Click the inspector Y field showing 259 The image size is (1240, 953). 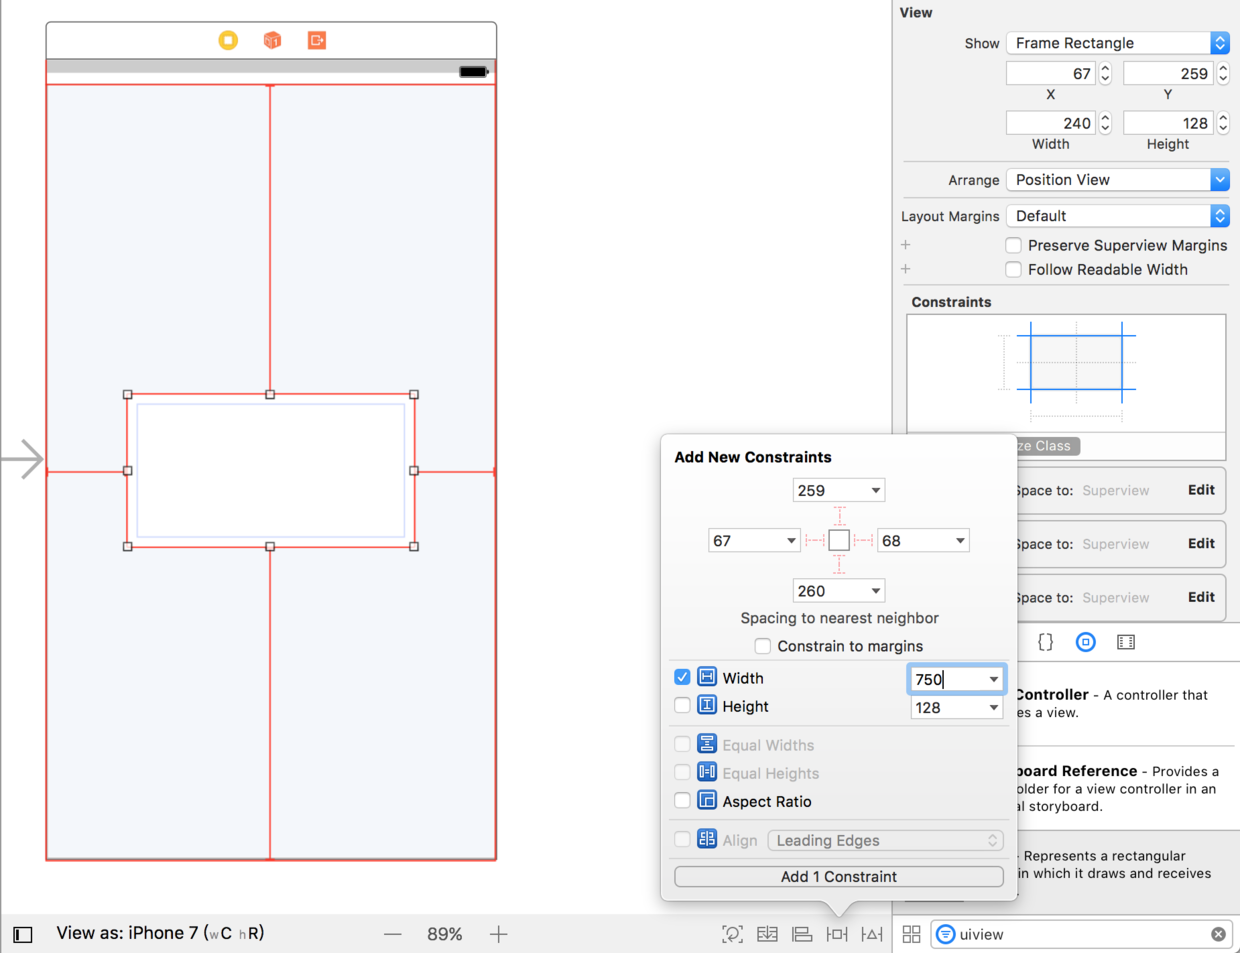coord(1168,73)
